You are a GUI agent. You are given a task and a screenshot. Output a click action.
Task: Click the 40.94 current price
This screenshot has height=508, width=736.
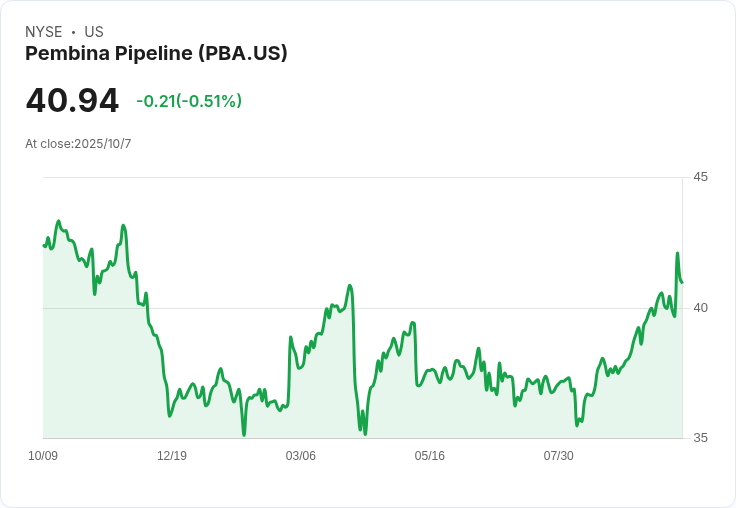tap(72, 101)
